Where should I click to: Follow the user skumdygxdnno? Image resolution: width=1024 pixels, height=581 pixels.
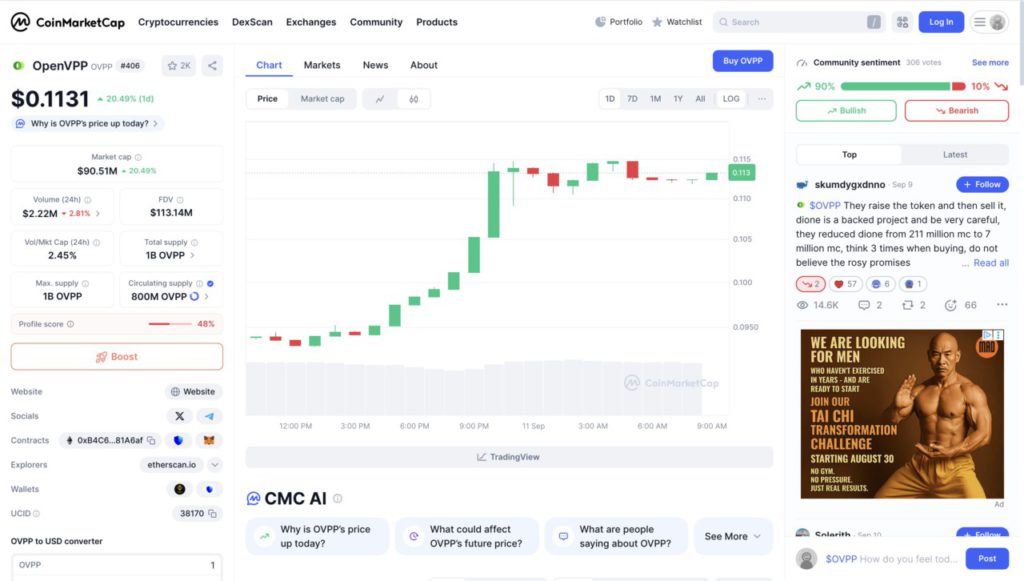click(981, 184)
